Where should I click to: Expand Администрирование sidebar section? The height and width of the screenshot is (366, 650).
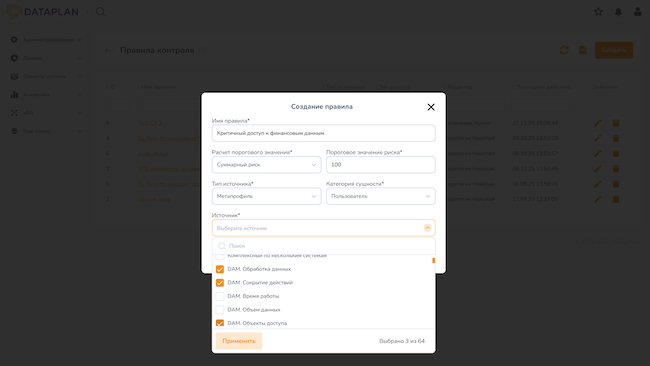[46, 40]
